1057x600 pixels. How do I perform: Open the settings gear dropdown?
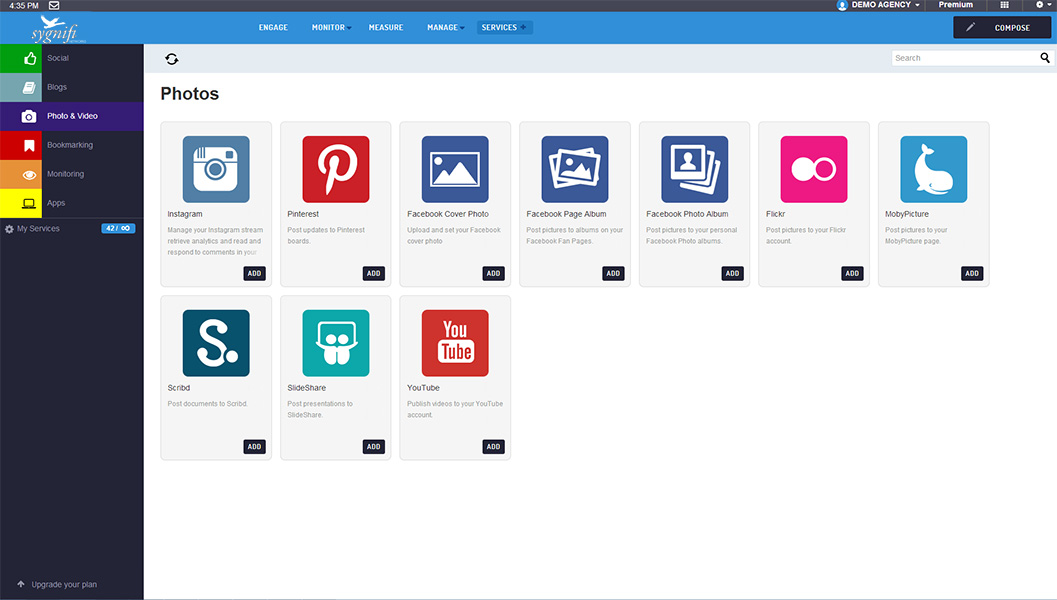1042,5
